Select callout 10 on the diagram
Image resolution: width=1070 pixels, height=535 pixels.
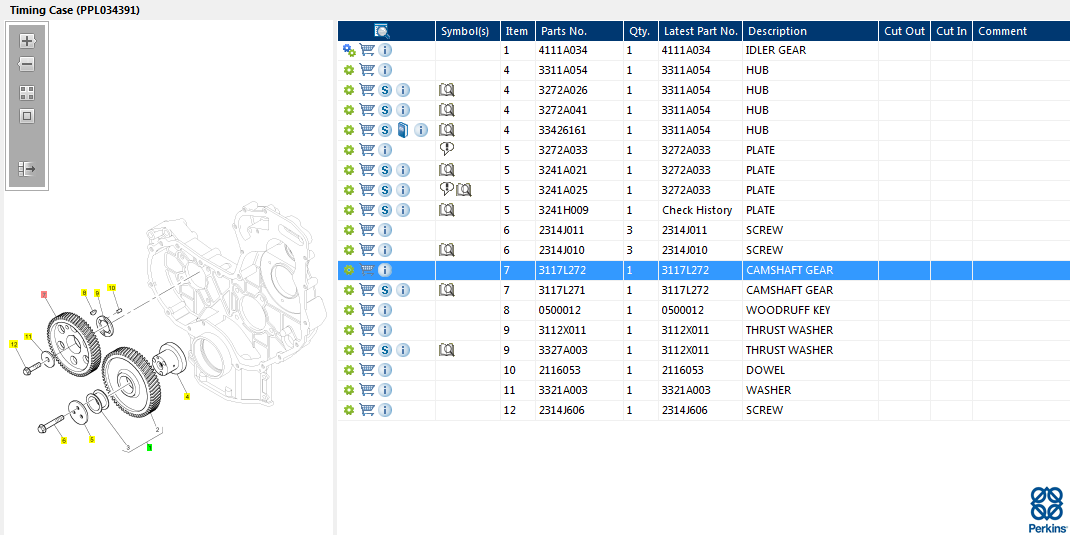point(112,287)
